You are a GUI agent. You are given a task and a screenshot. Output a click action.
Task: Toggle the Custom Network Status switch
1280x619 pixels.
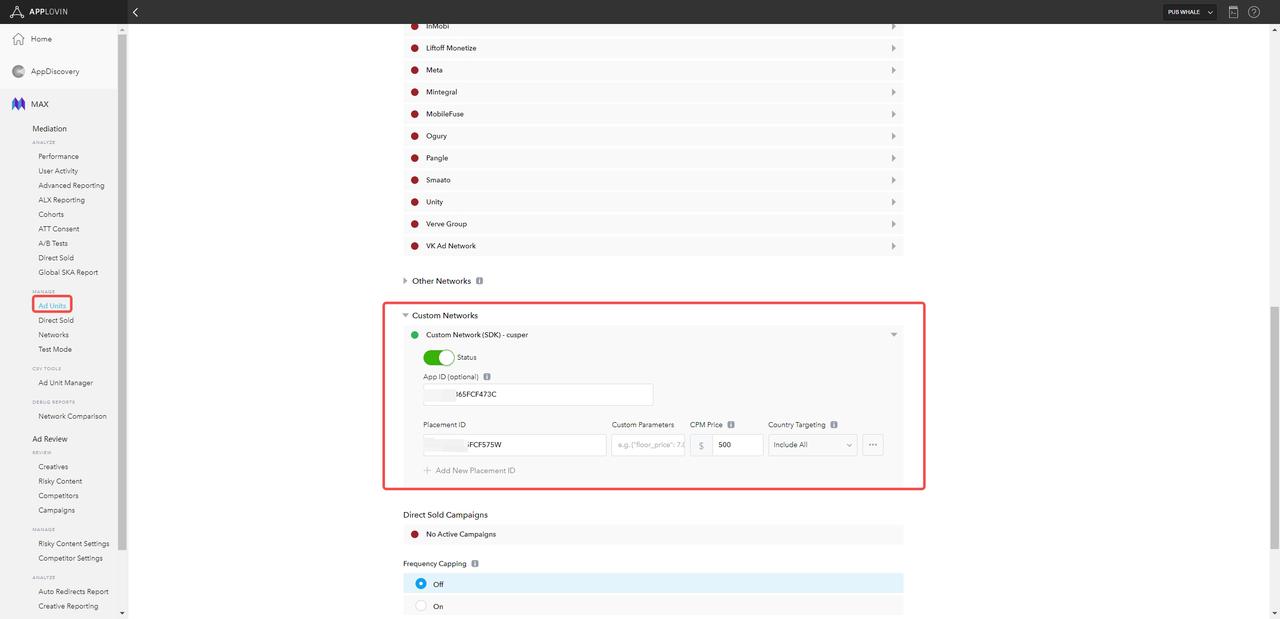[x=439, y=357]
